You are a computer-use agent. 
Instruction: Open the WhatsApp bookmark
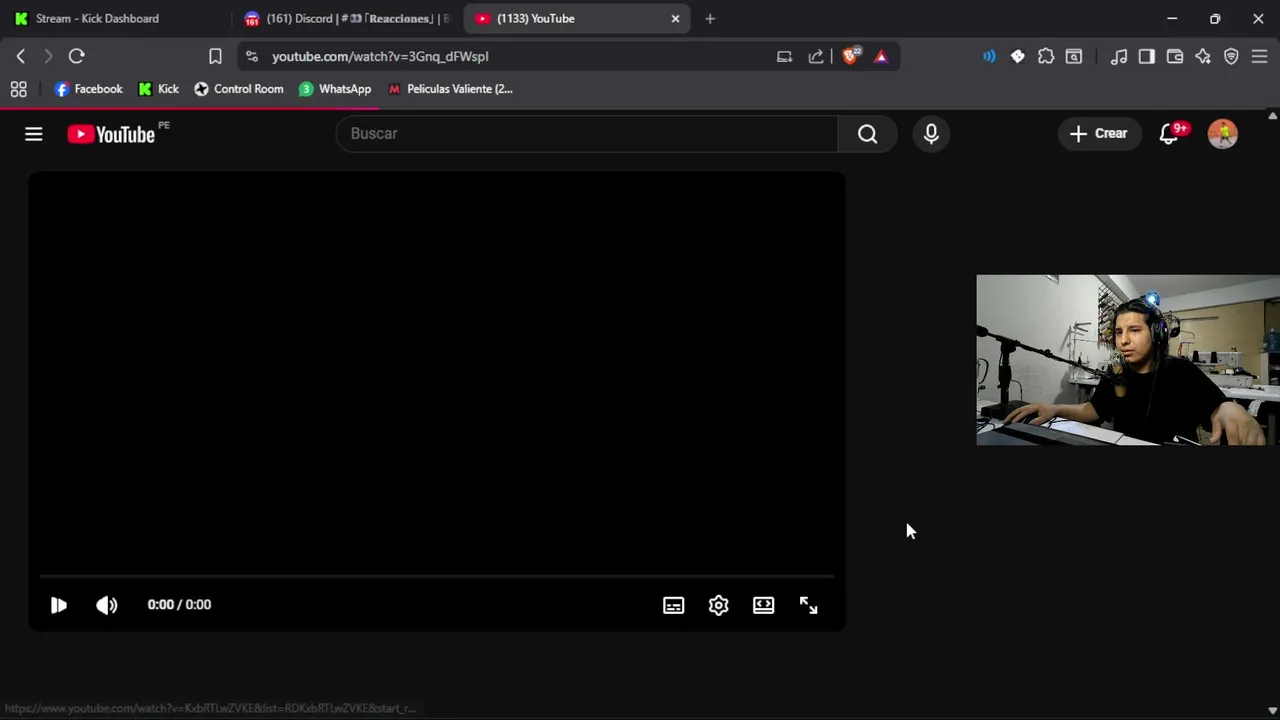pos(335,89)
